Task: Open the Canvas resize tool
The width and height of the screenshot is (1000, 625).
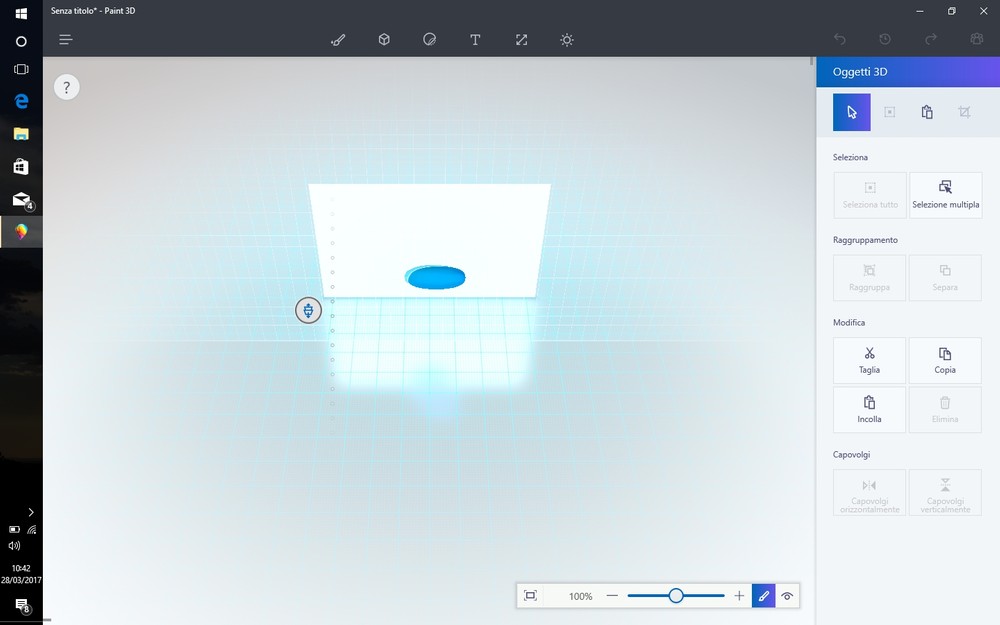Action: [x=521, y=40]
